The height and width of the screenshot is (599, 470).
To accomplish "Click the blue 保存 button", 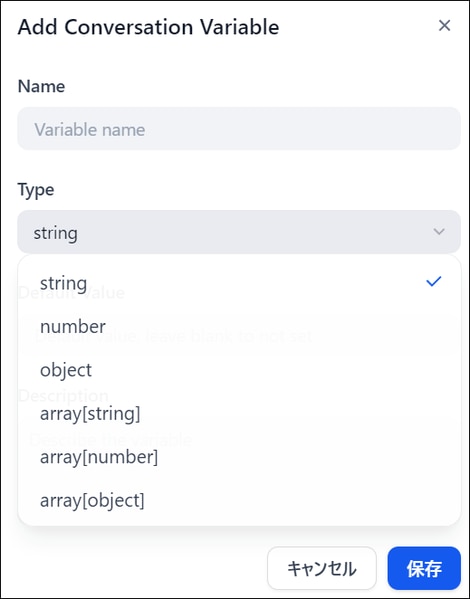I will point(424,568).
